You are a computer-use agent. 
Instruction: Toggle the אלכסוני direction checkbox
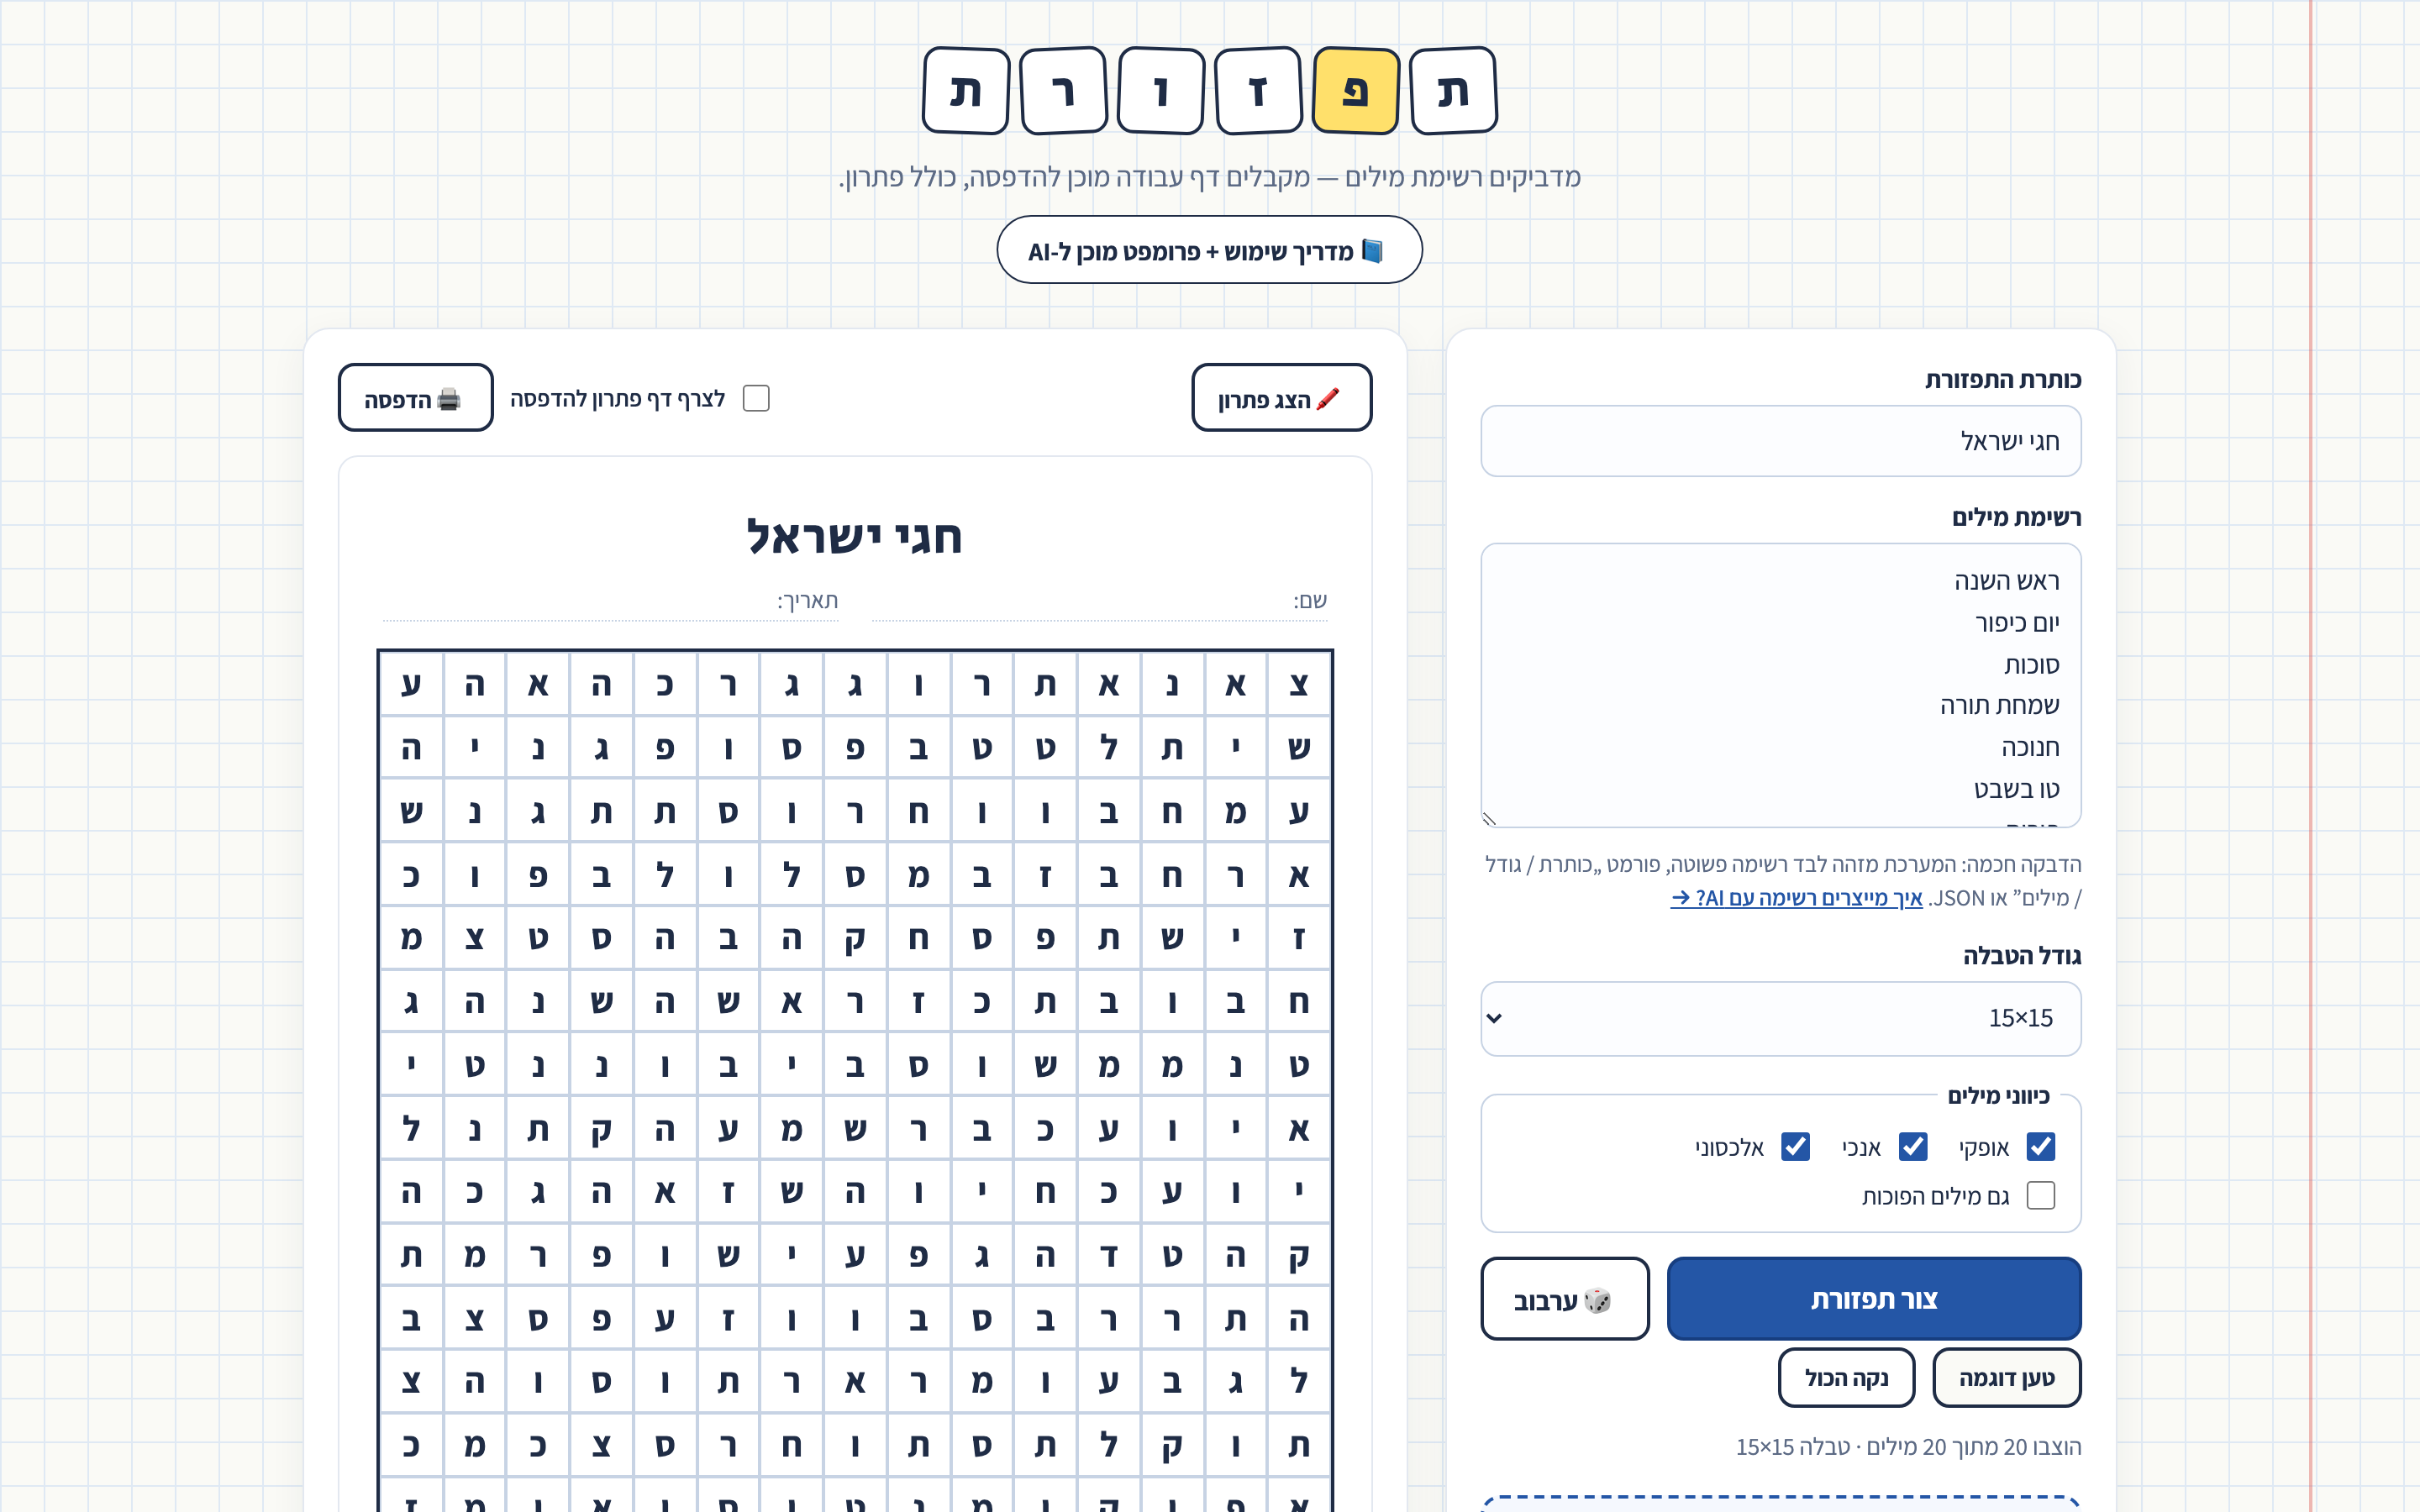point(1796,1147)
